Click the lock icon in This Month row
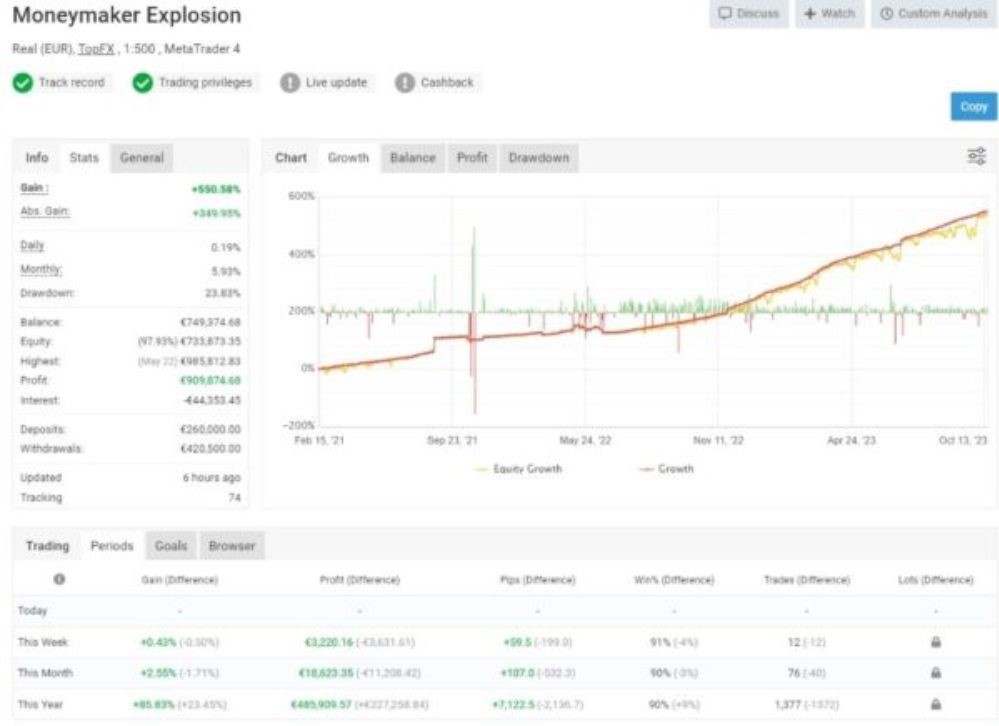Image resolution: width=999 pixels, height=726 pixels. [936, 673]
